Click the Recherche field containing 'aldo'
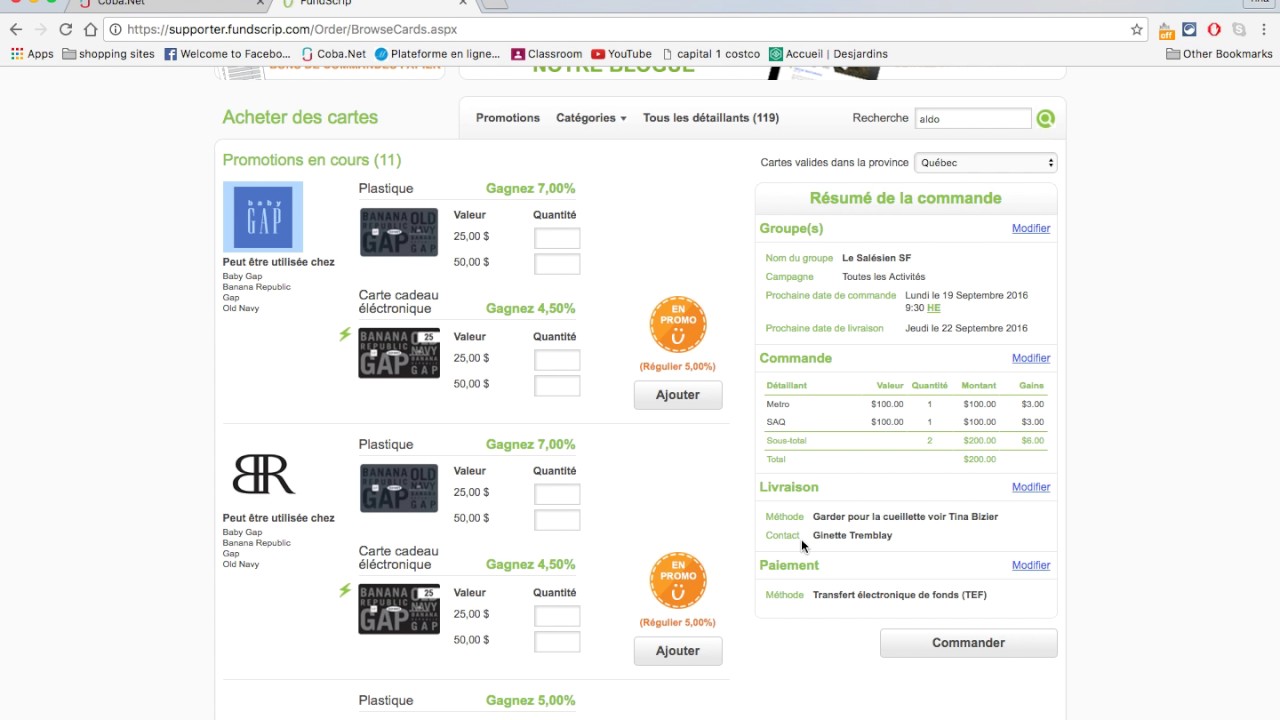1280x720 pixels. (973, 119)
